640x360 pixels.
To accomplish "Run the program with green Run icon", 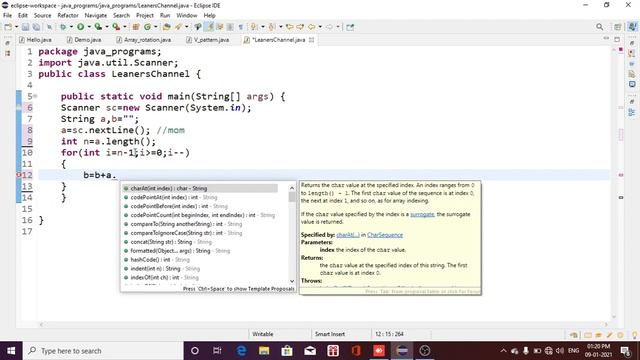I will click(x=80, y=27).
